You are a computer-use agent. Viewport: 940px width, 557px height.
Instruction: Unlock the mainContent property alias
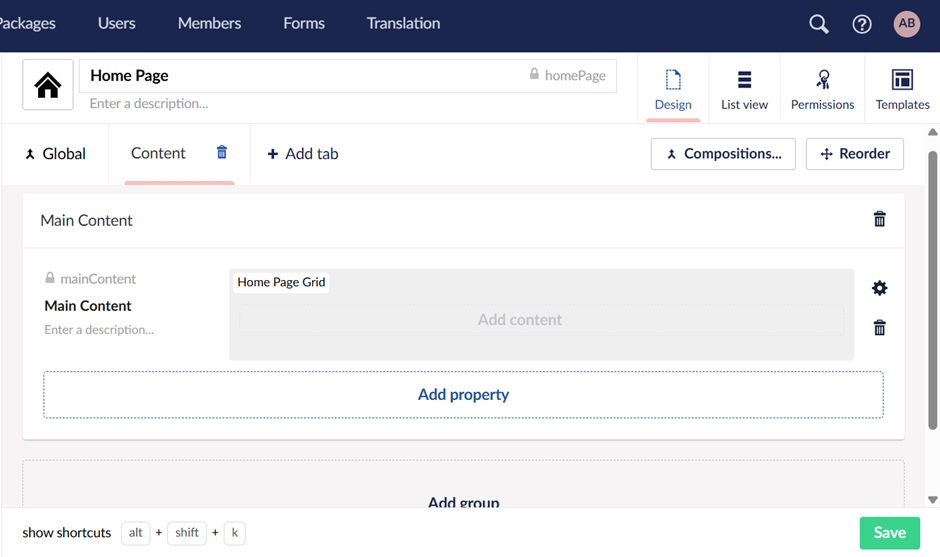point(50,279)
